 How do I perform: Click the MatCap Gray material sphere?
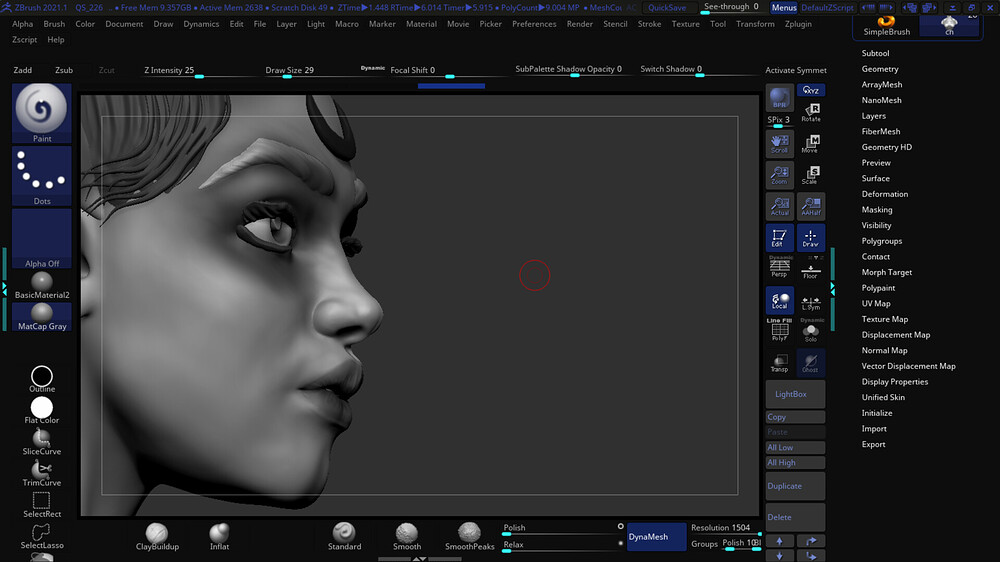[x=42, y=315]
